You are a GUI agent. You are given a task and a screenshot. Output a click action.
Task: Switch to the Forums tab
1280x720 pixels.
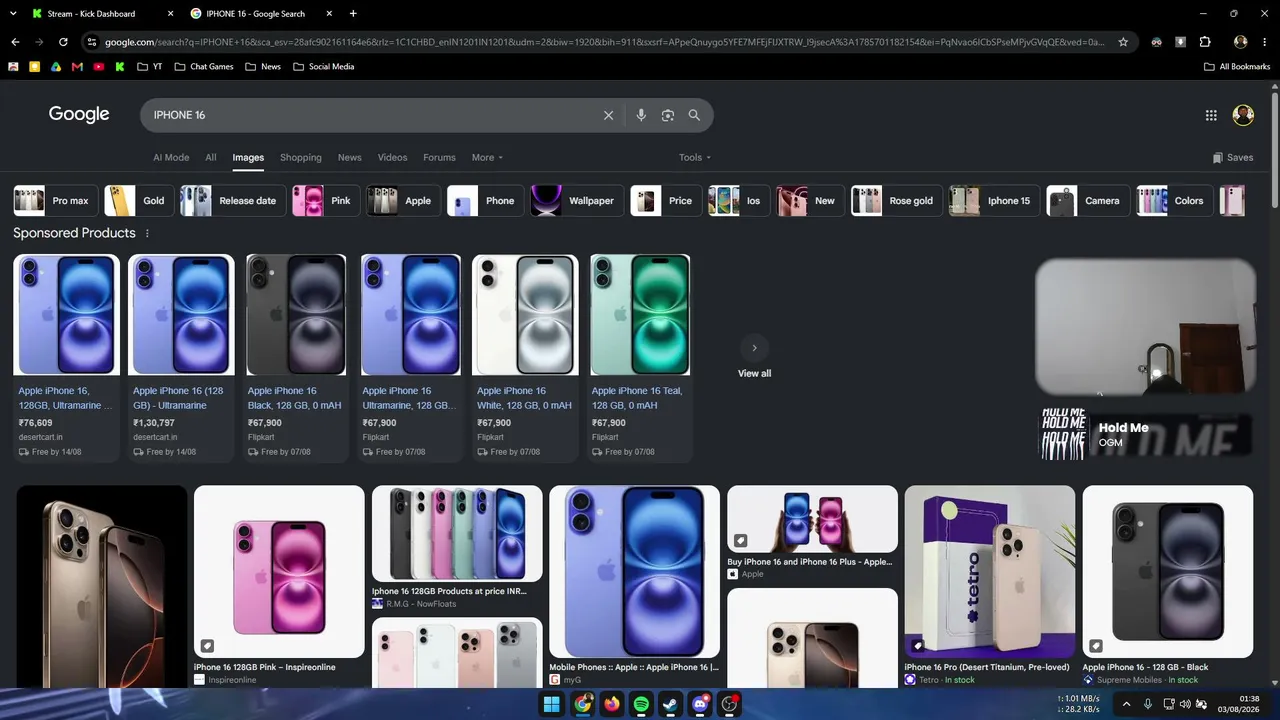[439, 157]
